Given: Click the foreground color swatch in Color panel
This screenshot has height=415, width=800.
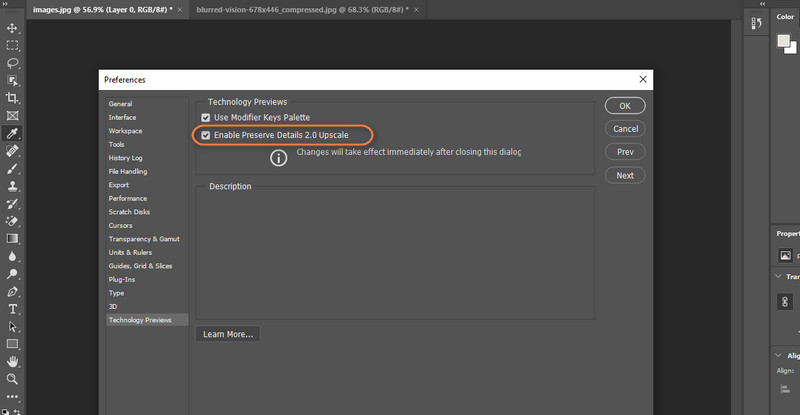Looking at the screenshot, I should coord(784,41).
